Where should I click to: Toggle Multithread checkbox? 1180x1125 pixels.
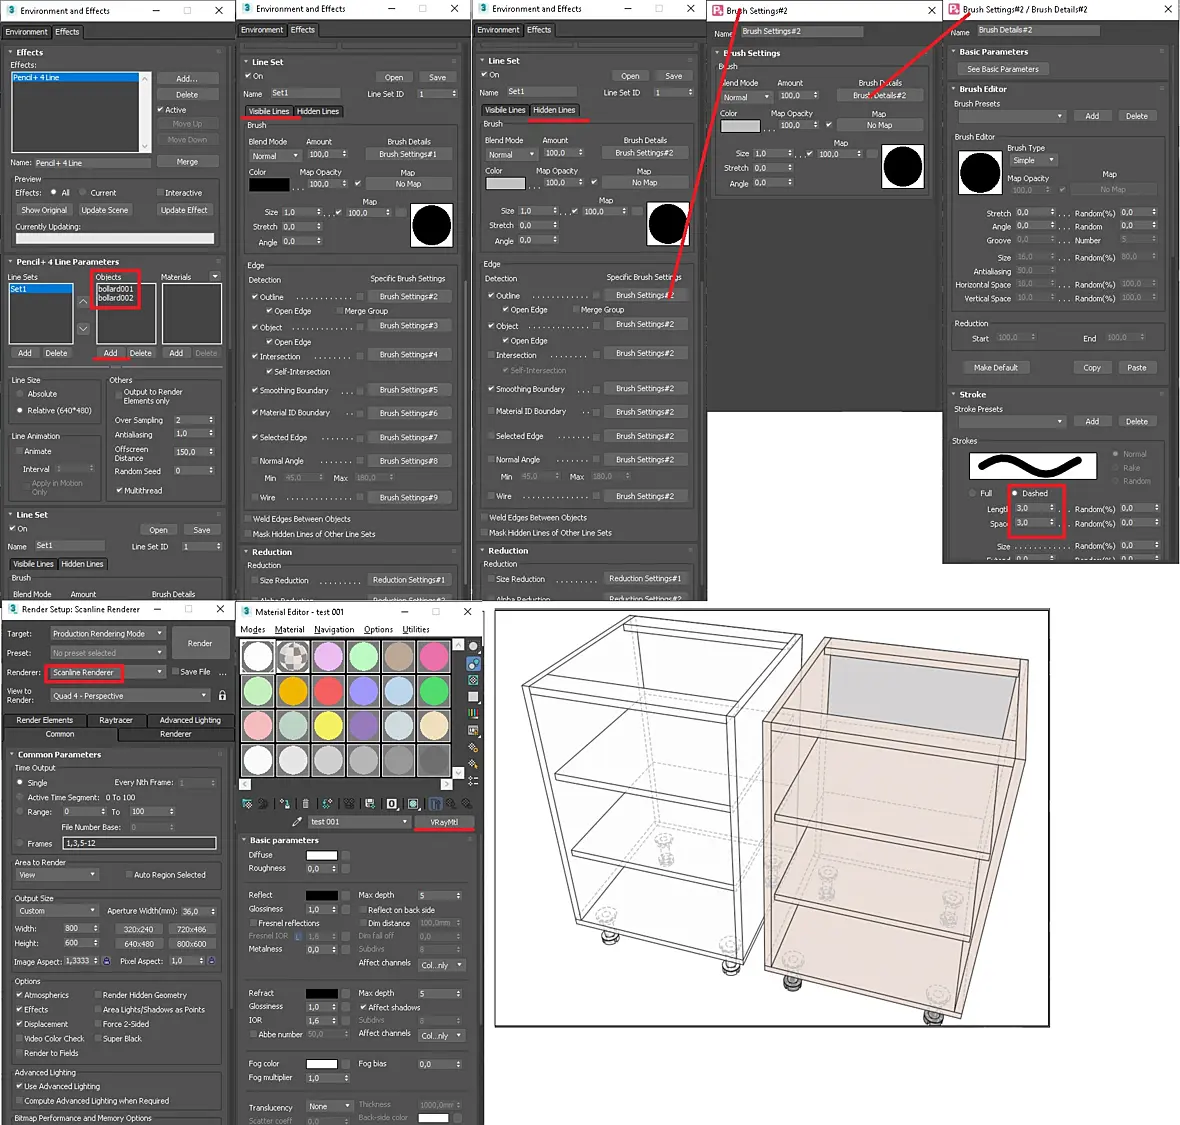[119, 491]
